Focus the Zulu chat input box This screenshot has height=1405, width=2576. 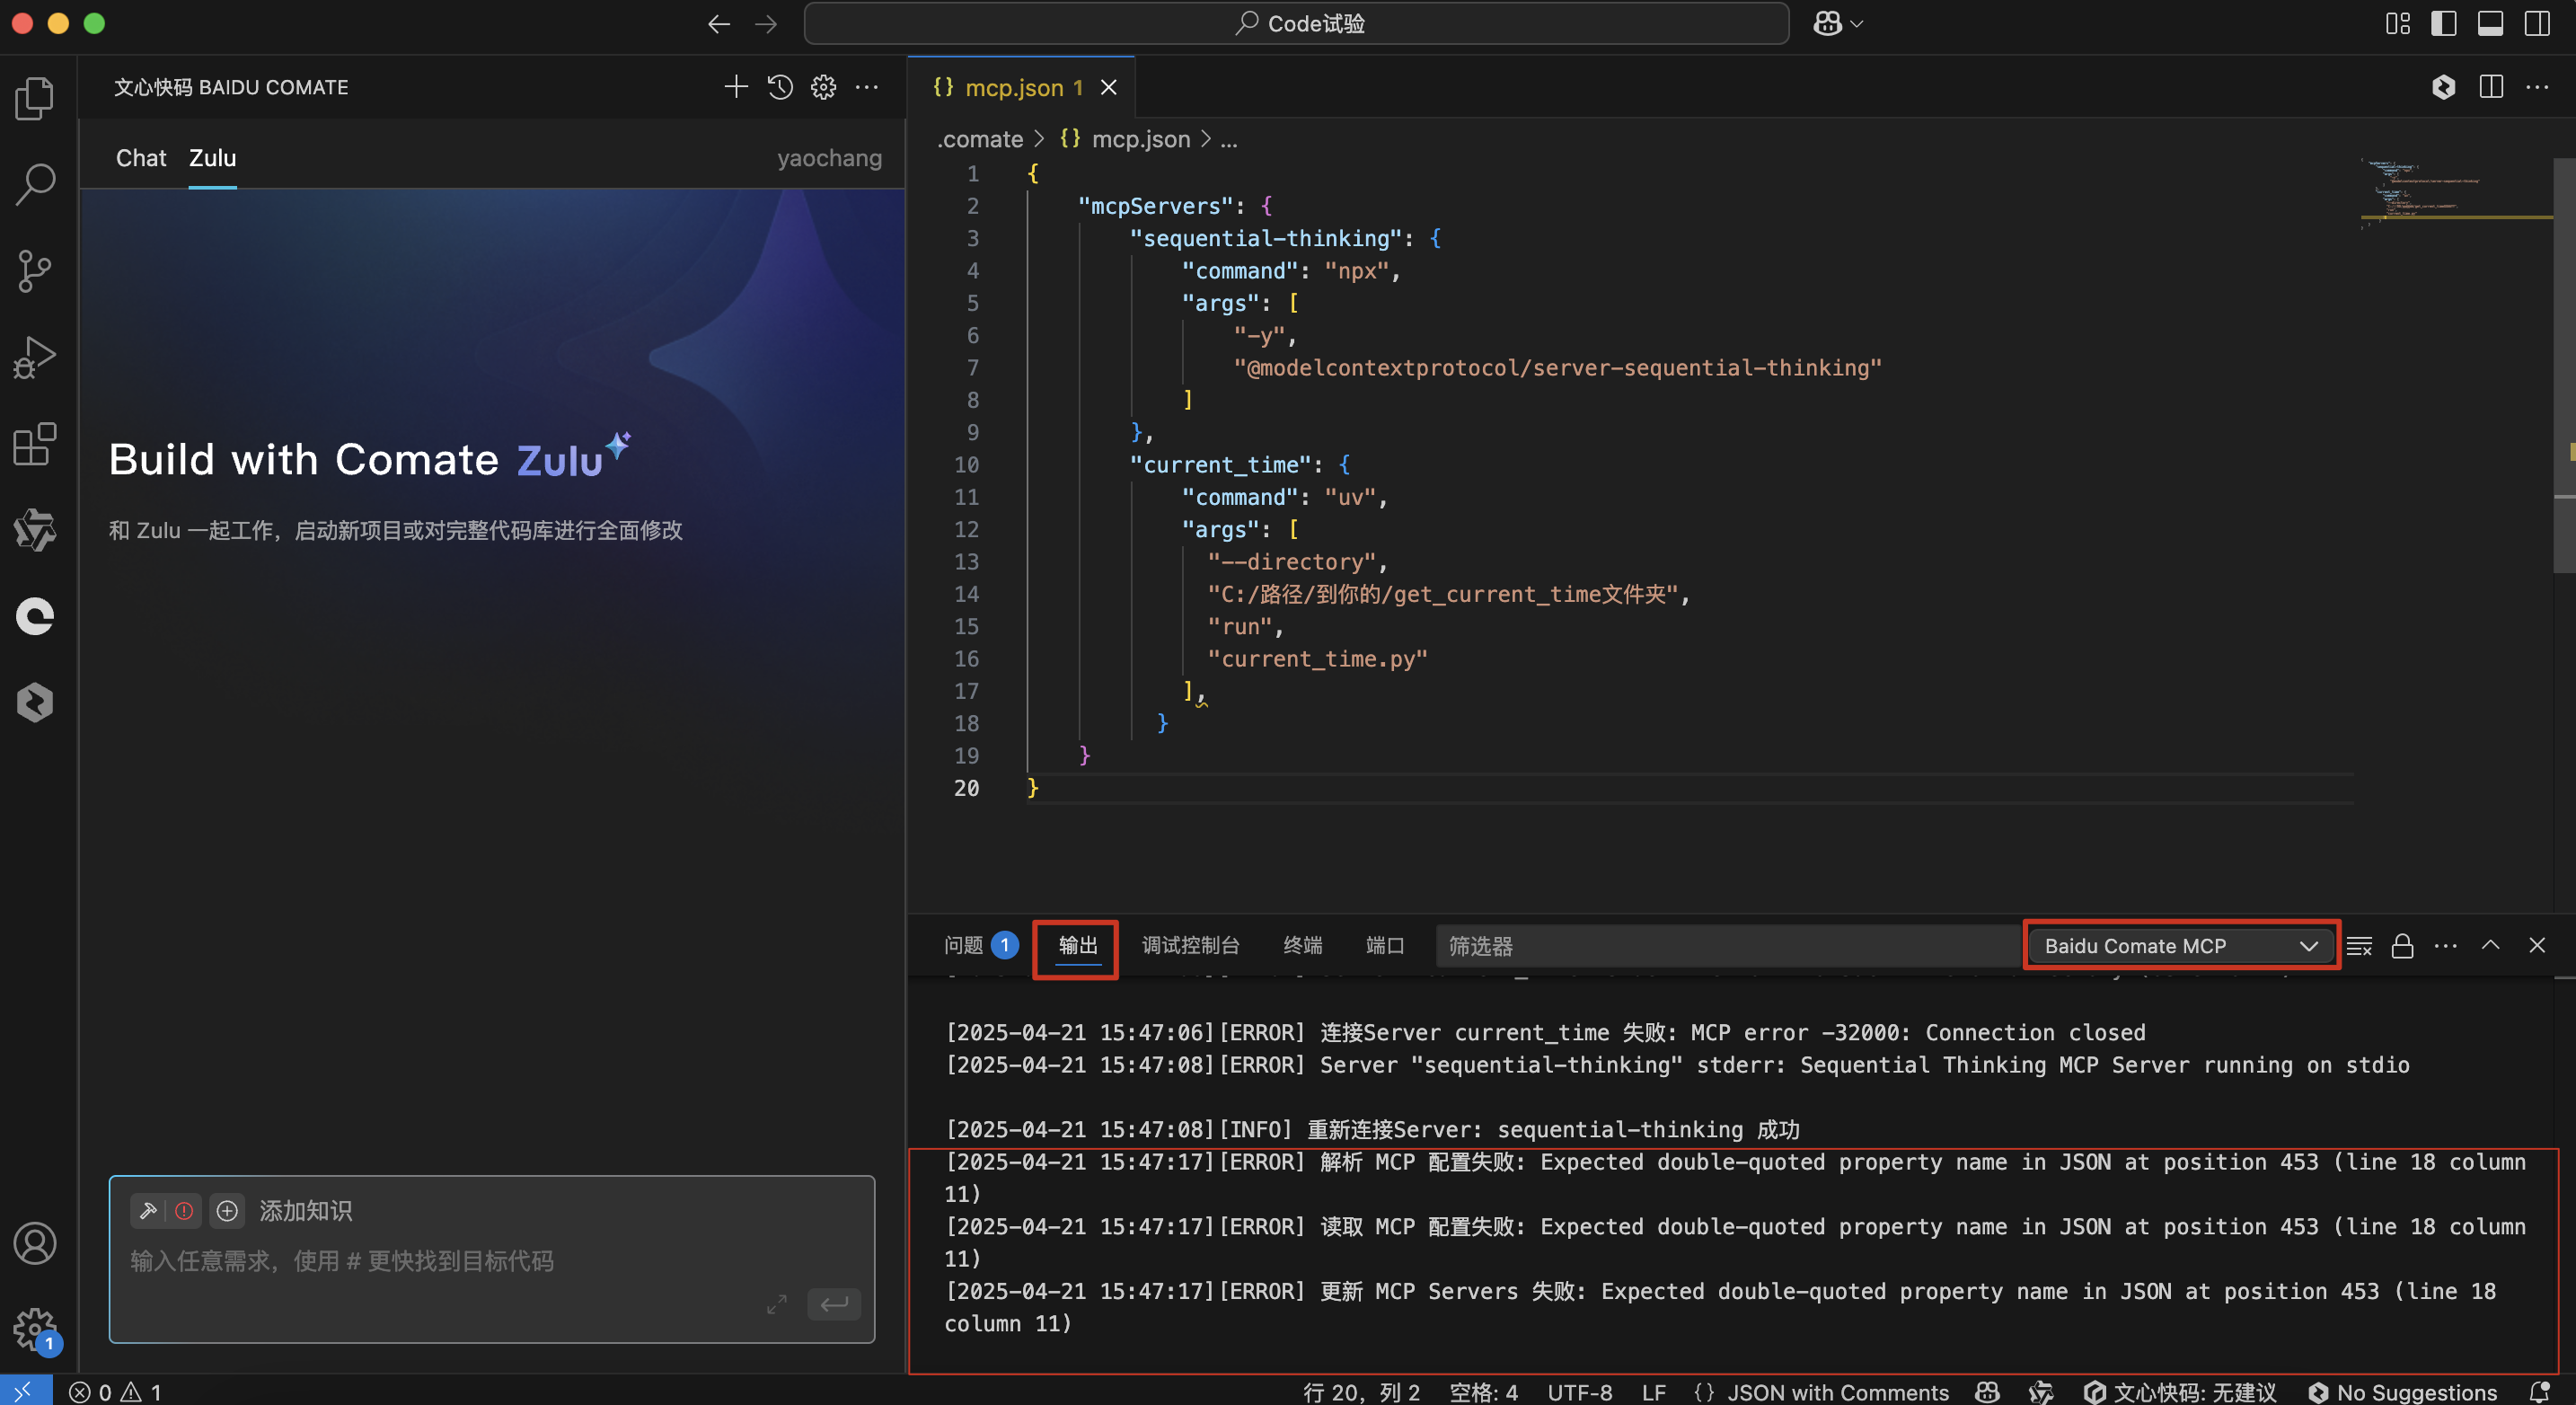point(491,1261)
